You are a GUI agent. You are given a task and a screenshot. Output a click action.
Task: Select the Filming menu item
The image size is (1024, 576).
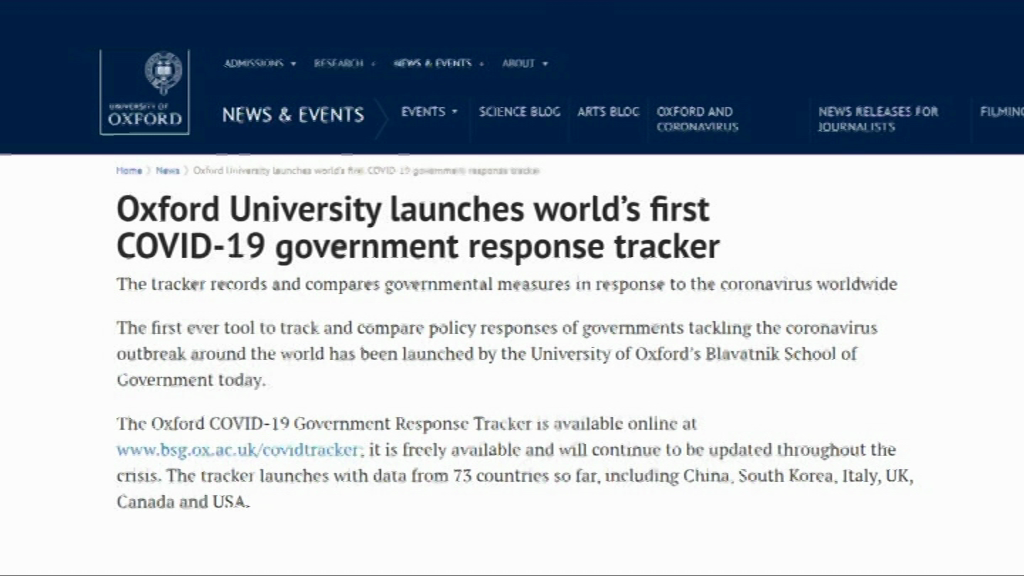(1001, 112)
